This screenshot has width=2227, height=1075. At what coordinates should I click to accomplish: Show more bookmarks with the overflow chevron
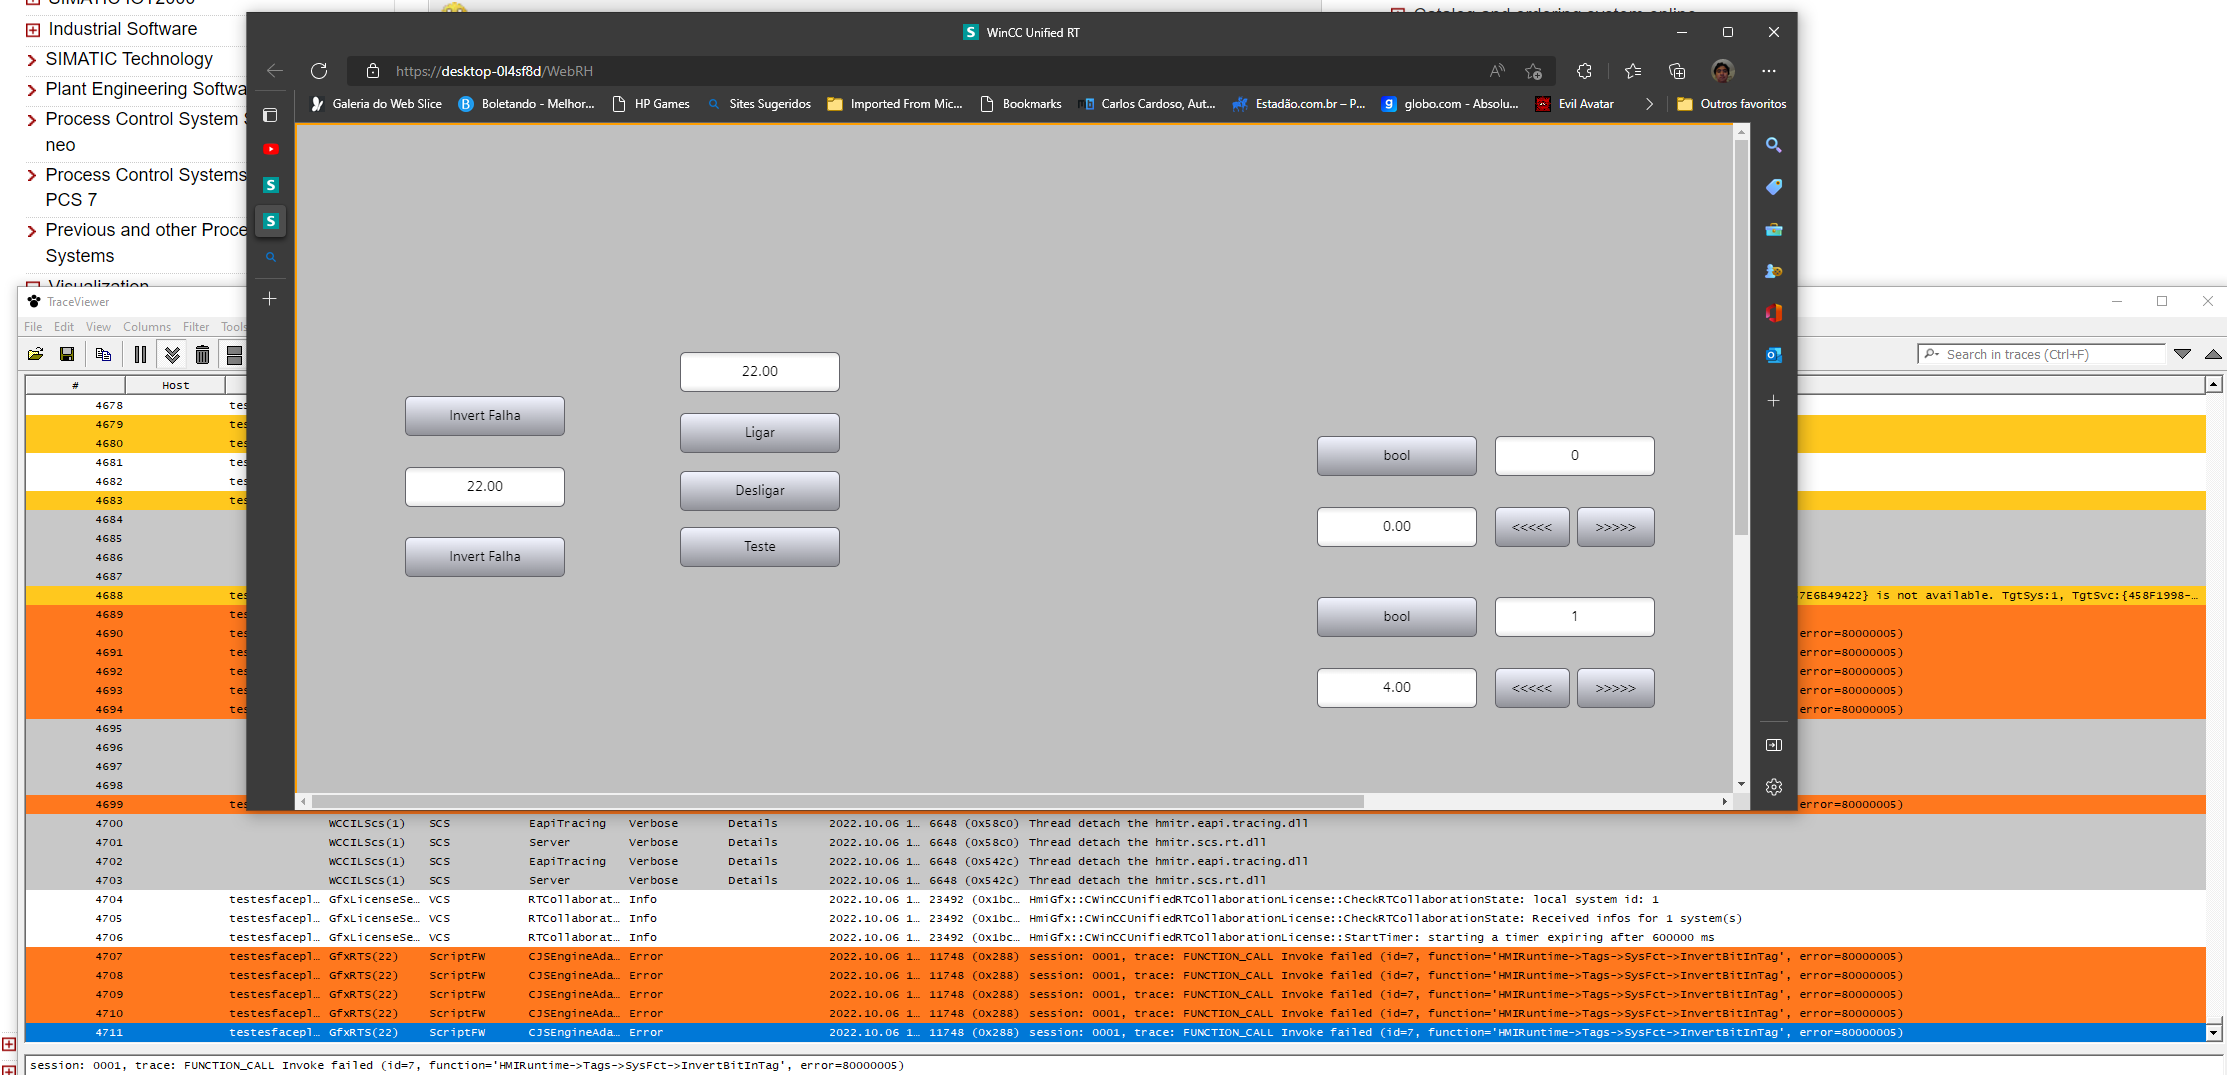point(1649,104)
